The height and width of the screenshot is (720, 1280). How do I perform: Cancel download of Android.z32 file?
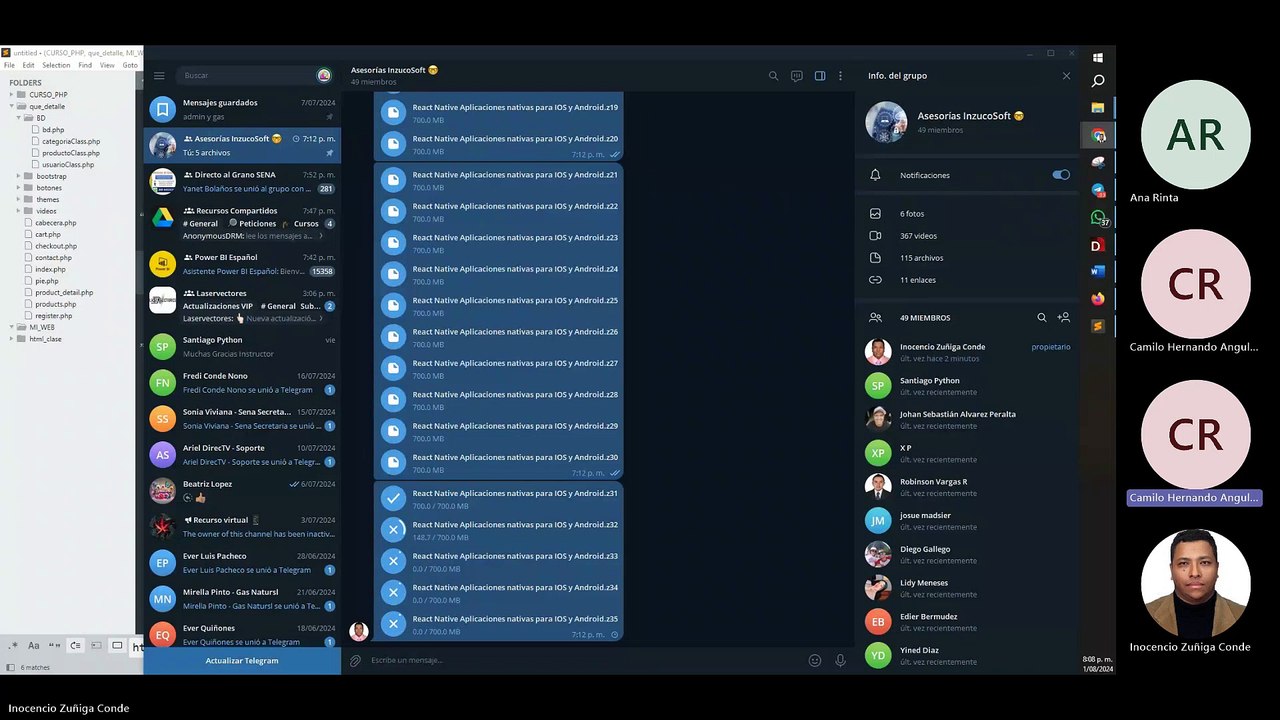394,530
